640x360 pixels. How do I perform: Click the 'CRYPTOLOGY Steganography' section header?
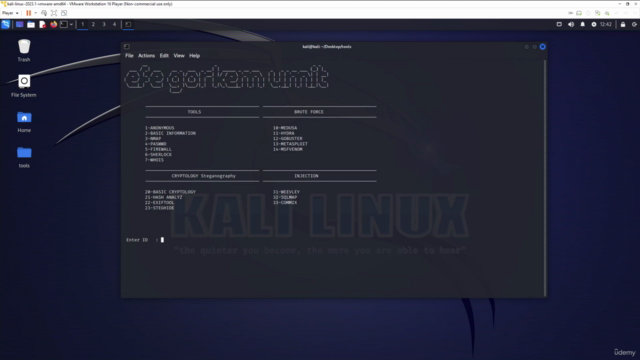click(204, 176)
